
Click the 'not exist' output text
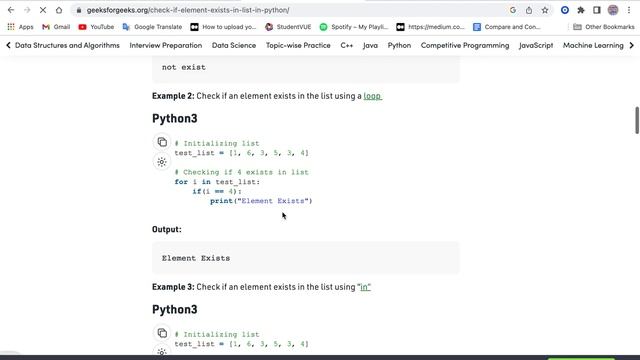(x=184, y=67)
